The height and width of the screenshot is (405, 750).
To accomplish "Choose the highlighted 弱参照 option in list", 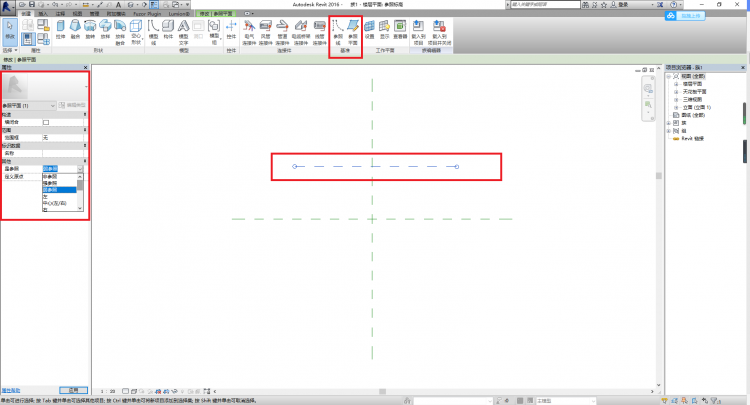I will tap(59, 190).
